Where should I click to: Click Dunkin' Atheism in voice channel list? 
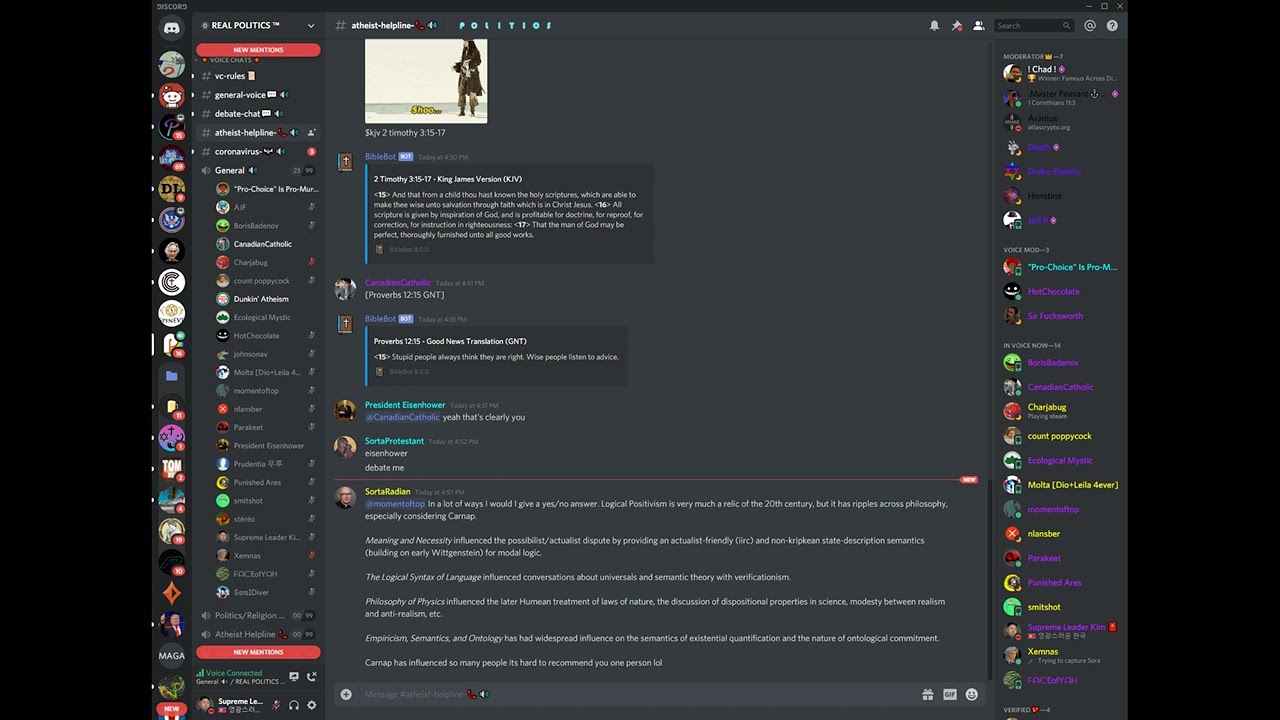coord(262,299)
